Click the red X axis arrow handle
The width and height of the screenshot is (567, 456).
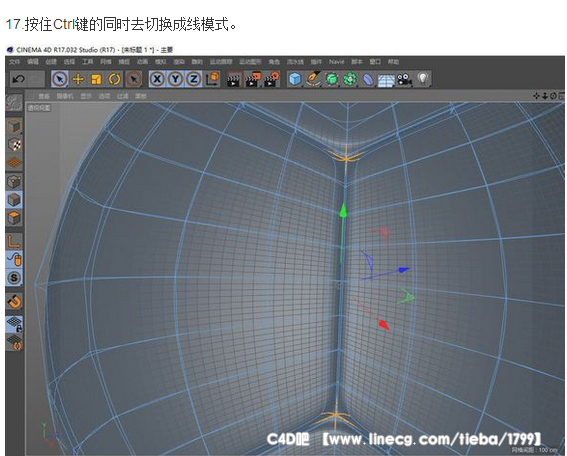pos(384,324)
